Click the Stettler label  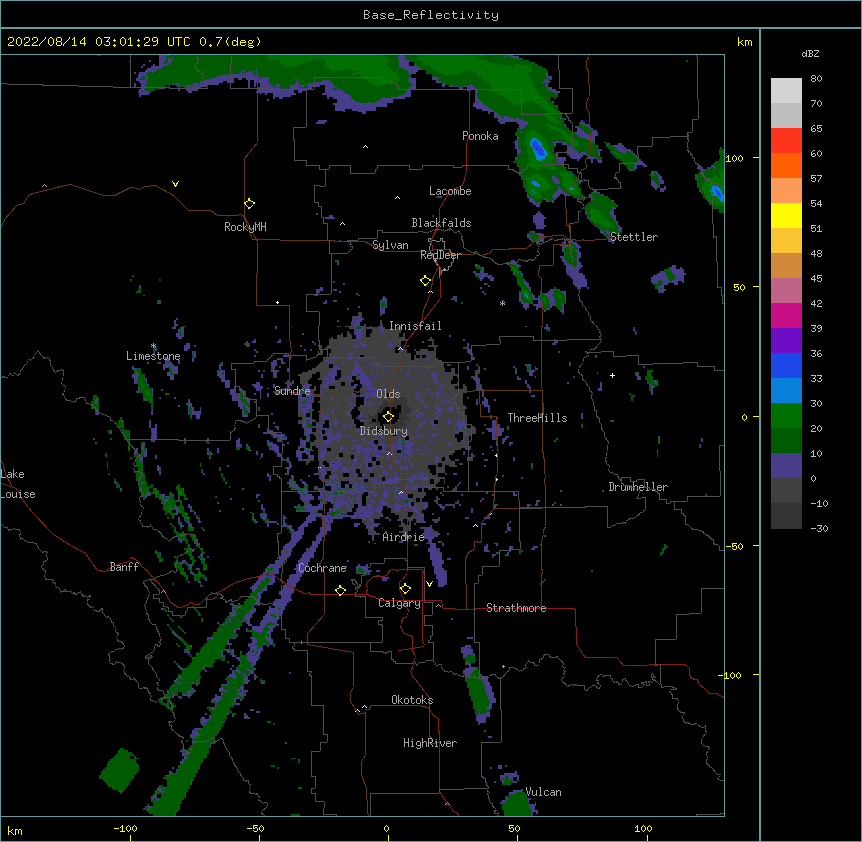(634, 237)
